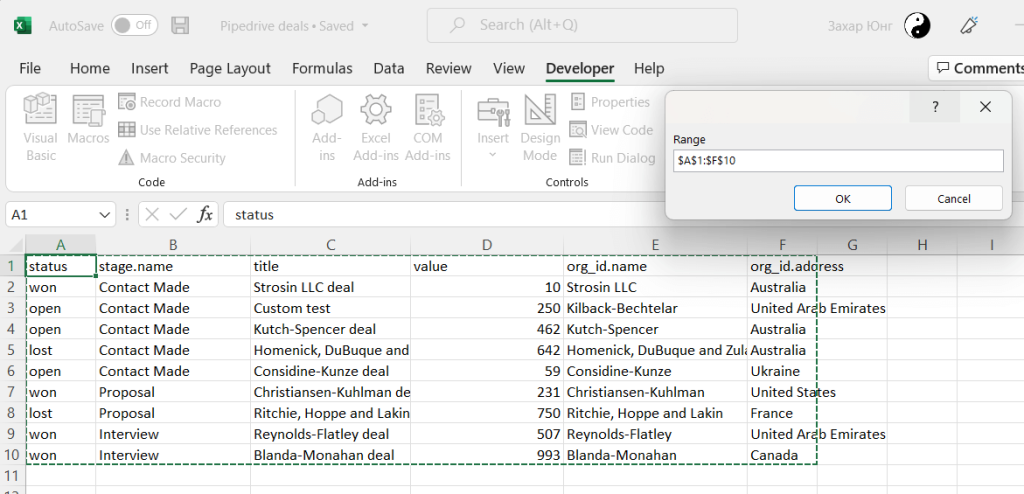The height and width of the screenshot is (494, 1024).
Task: Click the Canada cell
Action: coord(782,455)
